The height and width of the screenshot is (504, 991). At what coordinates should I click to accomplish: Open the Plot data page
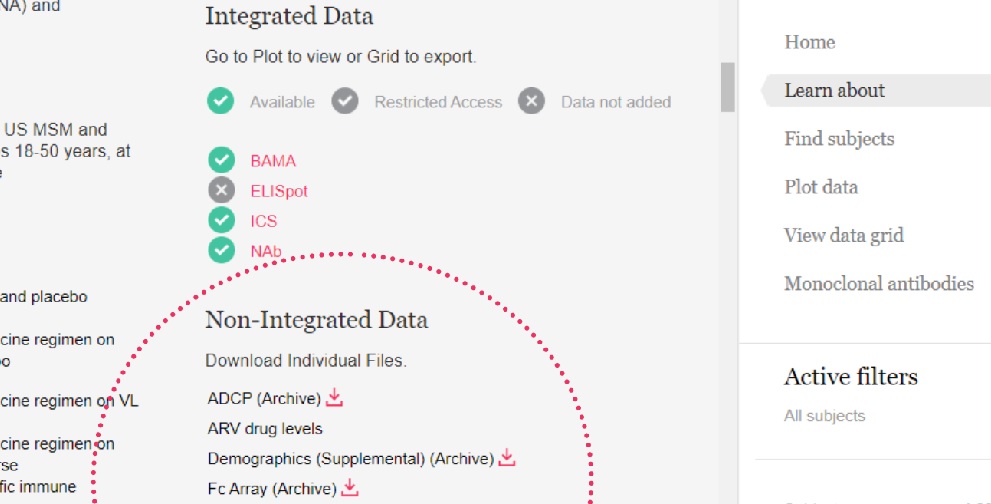pos(821,187)
